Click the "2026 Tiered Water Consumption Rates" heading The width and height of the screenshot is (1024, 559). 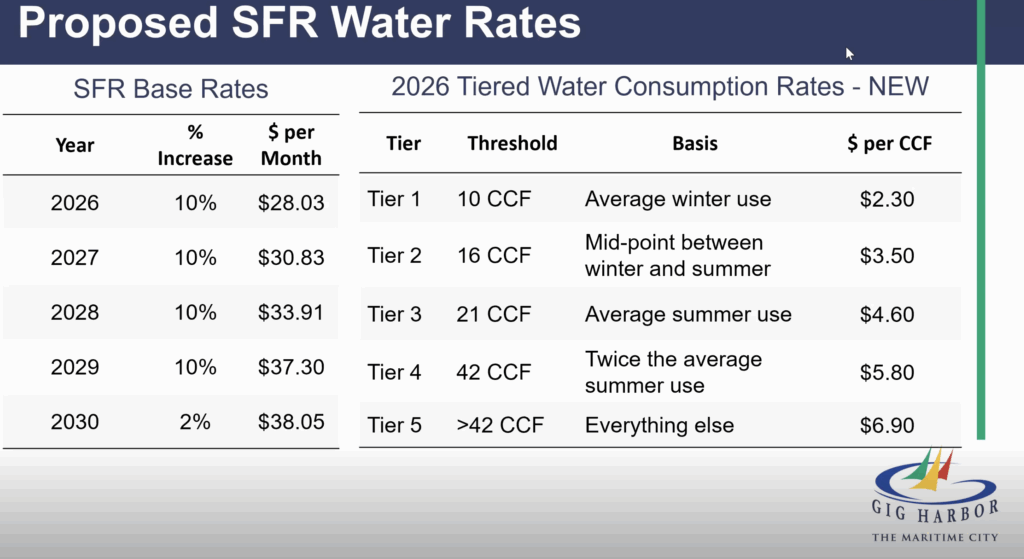pos(660,86)
